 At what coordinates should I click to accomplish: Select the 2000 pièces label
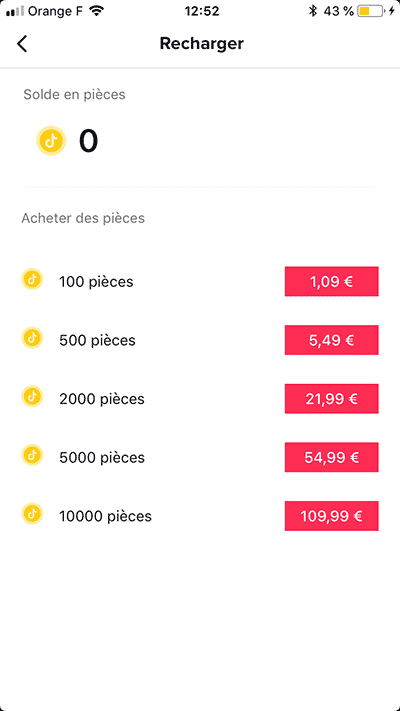[102, 399]
